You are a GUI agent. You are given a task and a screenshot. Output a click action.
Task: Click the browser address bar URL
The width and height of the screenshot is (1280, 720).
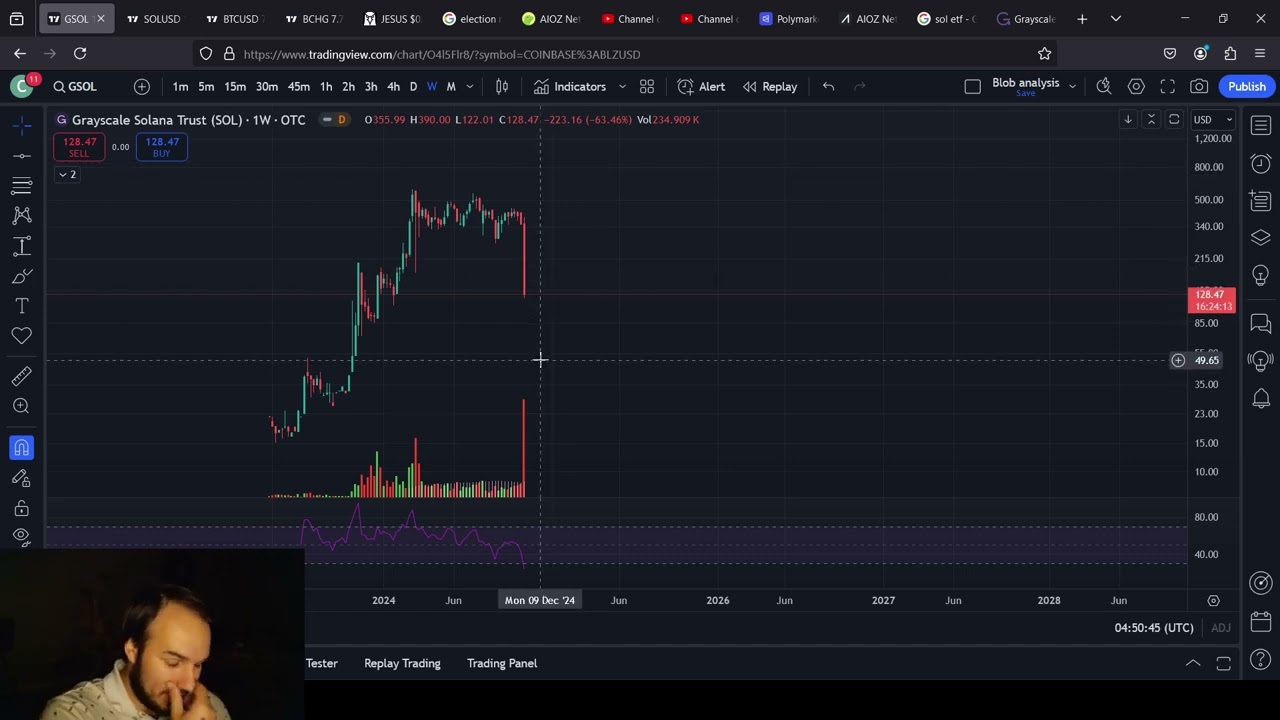[x=441, y=54]
